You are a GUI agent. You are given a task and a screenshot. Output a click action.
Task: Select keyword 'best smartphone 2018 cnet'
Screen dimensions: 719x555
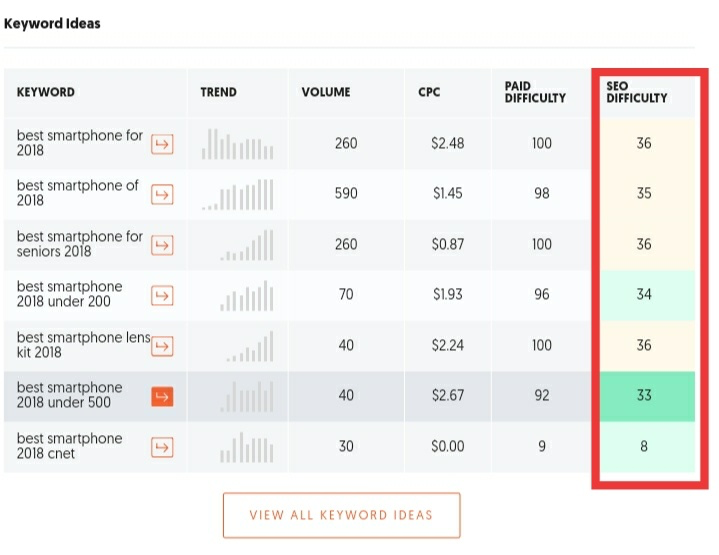click(69, 446)
